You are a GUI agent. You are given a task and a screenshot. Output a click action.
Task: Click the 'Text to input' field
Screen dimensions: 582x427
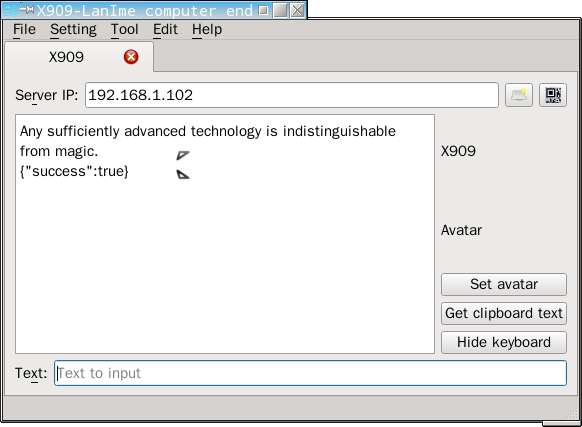click(310, 373)
